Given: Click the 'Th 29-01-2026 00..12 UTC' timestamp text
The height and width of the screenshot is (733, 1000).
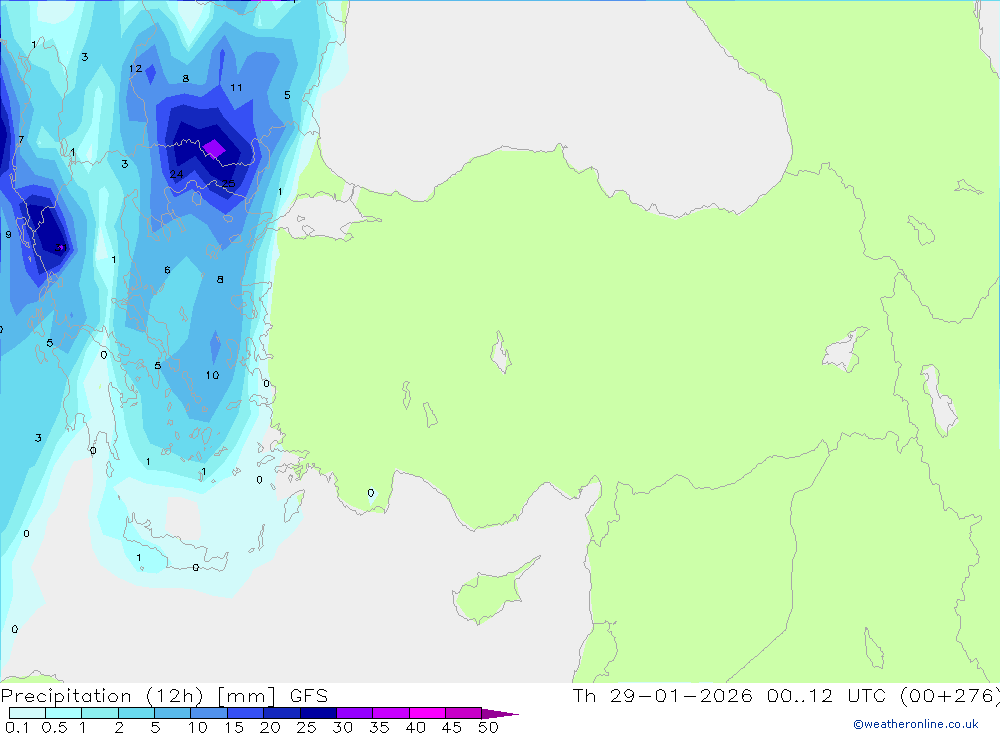Looking at the screenshot, I should pyautogui.click(x=733, y=695).
